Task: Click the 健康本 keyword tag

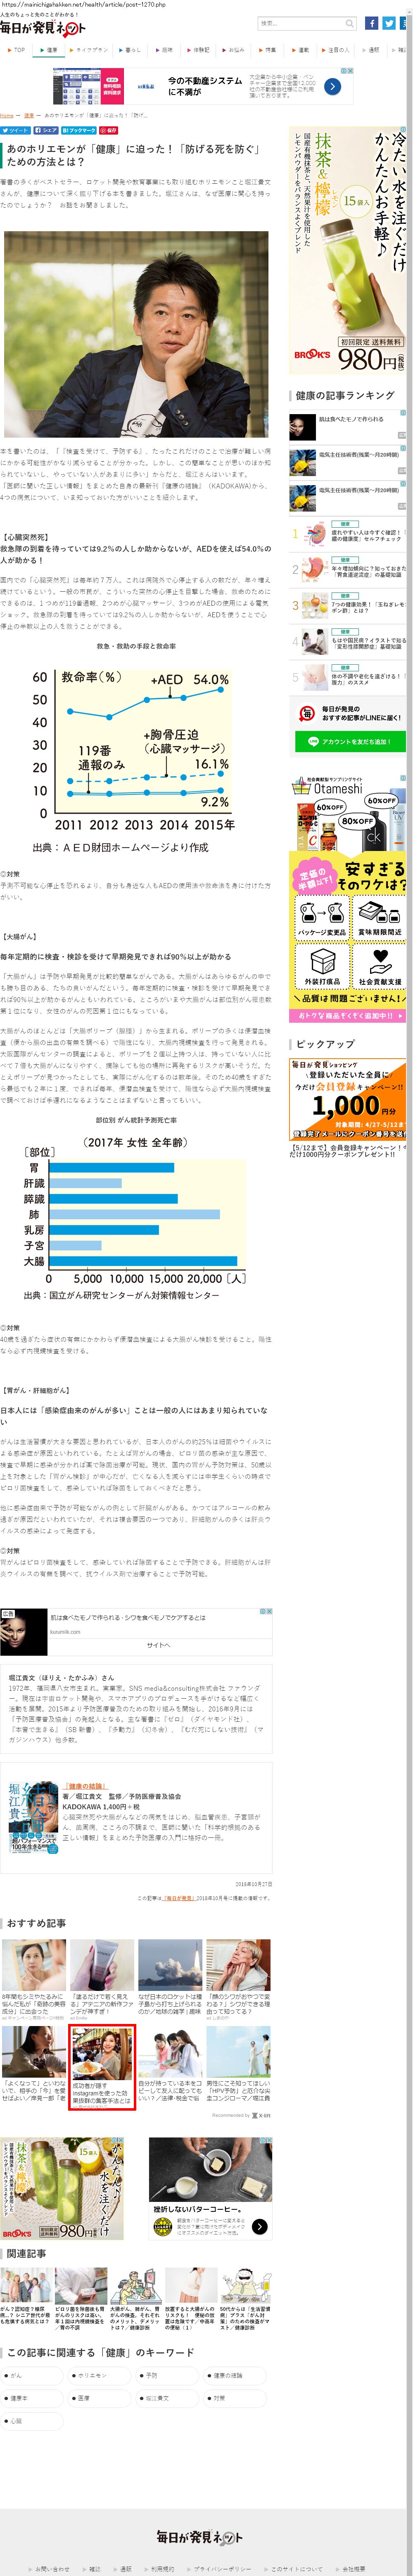Action: pos(31,2398)
